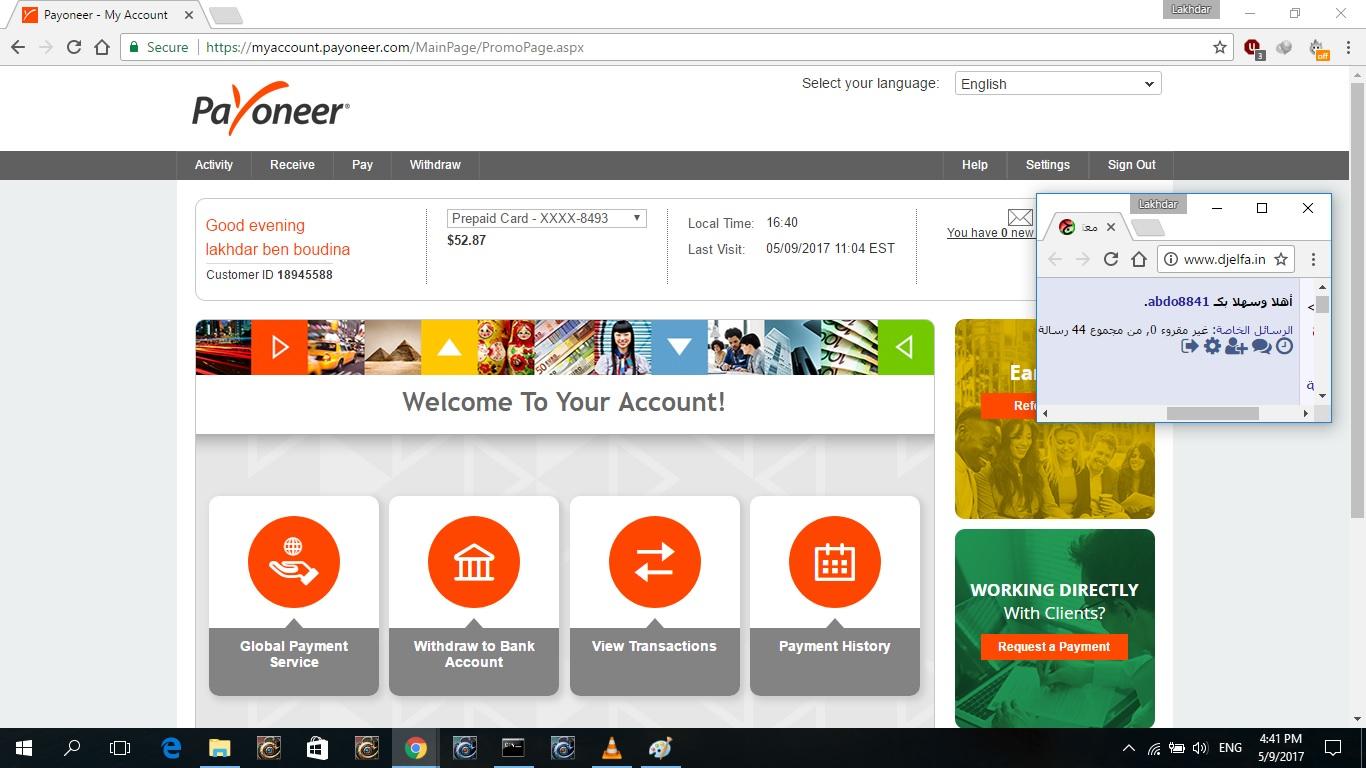Open VLC media player from the taskbar
1366x768 pixels.
point(611,748)
